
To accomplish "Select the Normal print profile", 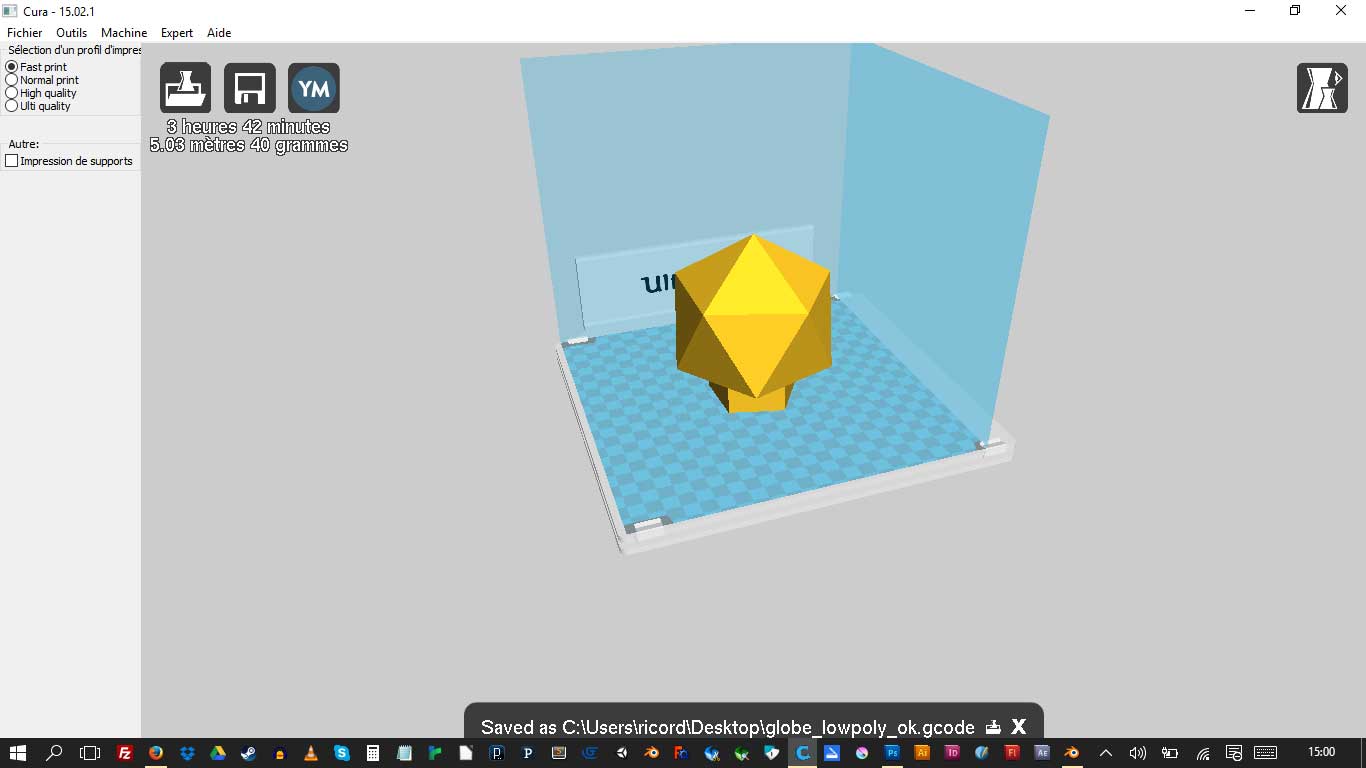I will 12,80.
